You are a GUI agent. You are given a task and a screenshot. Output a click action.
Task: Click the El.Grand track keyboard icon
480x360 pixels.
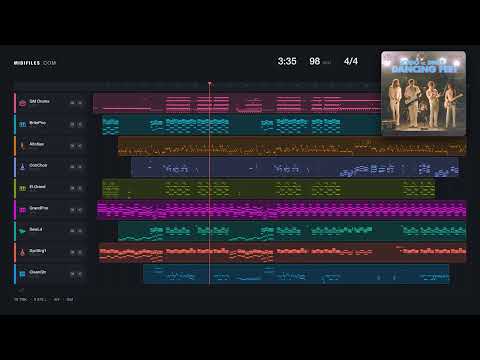click(x=22, y=188)
